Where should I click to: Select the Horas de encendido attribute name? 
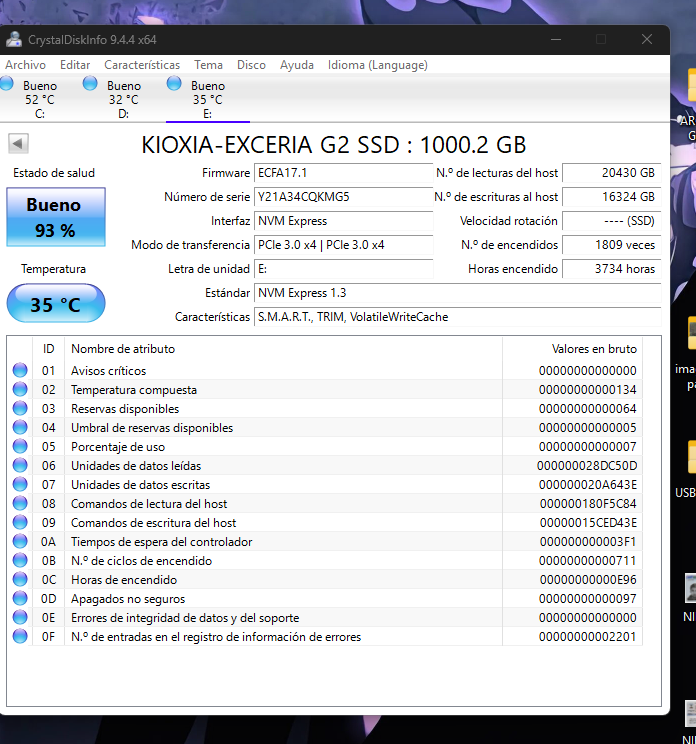click(x=124, y=579)
